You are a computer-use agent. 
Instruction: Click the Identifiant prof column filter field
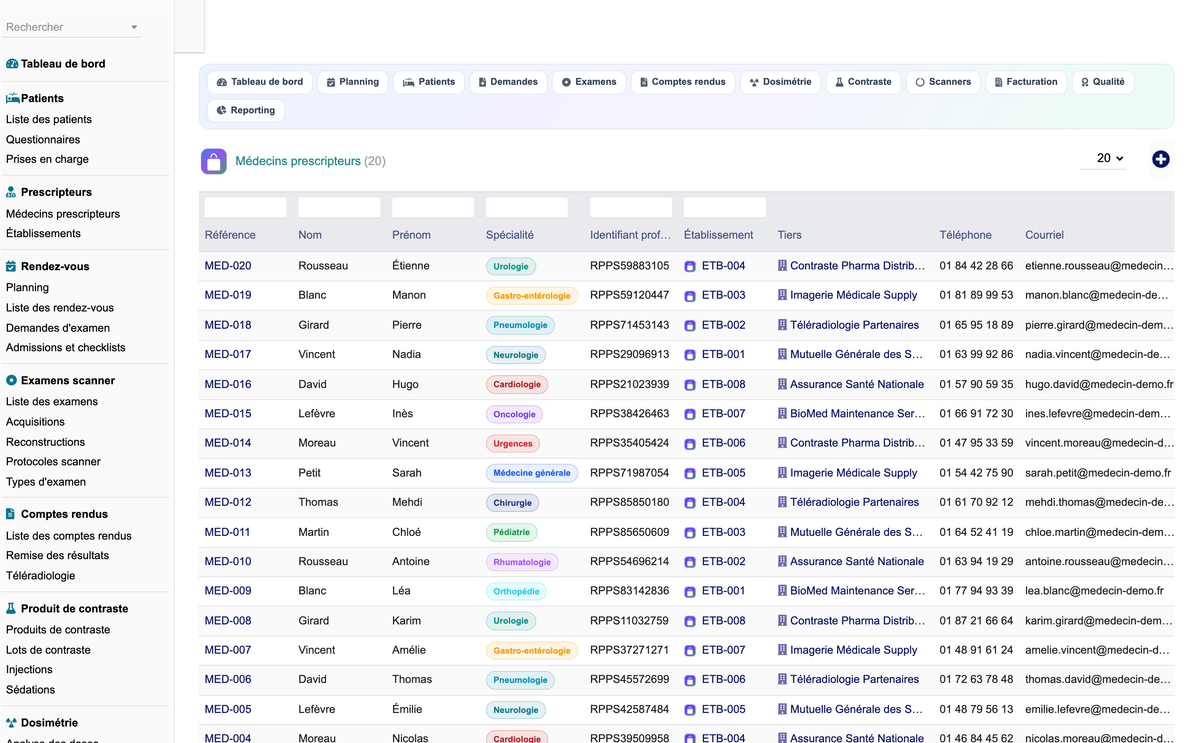631,207
